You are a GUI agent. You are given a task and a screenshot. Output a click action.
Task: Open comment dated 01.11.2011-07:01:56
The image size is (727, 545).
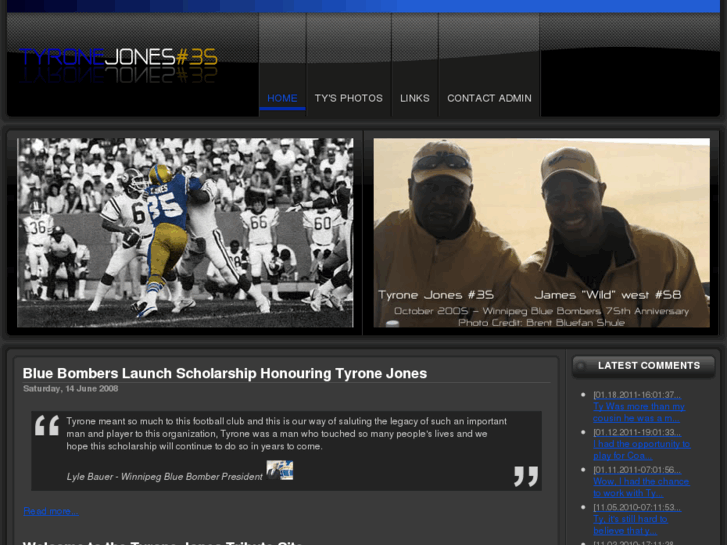coord(637,470)
